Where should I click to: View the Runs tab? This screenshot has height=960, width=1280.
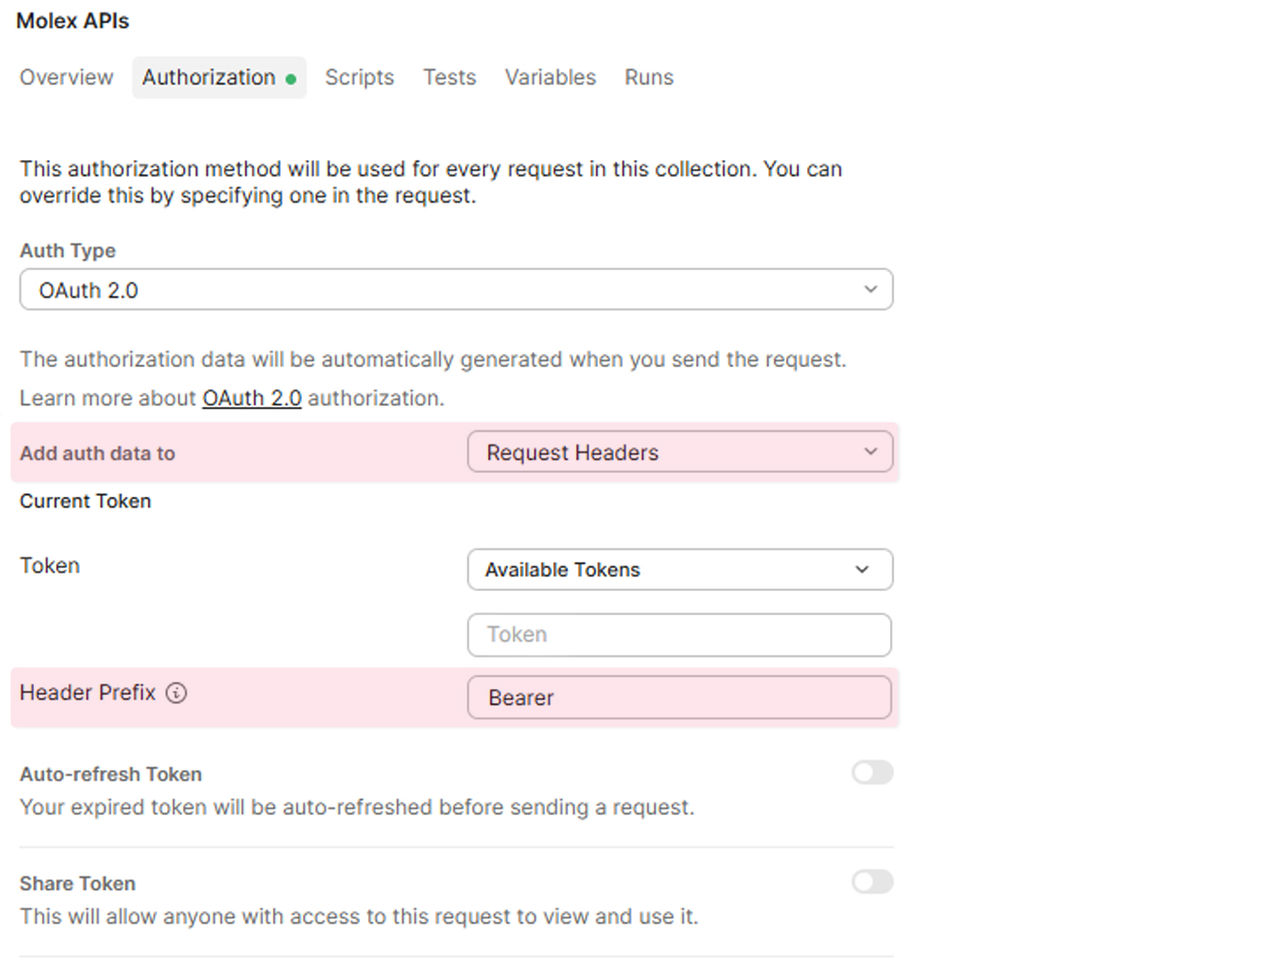[x=649, y=77]
